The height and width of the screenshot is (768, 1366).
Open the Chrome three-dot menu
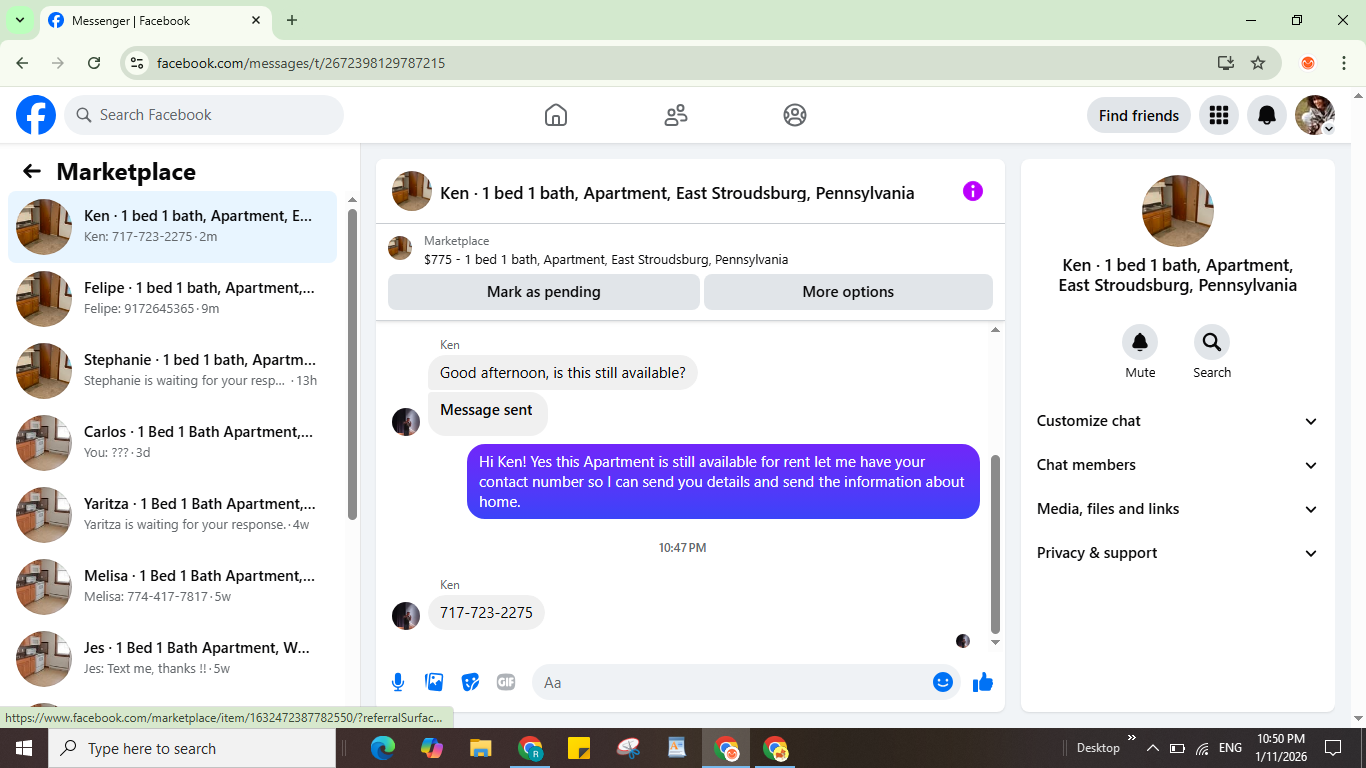tap(1344, 63)
